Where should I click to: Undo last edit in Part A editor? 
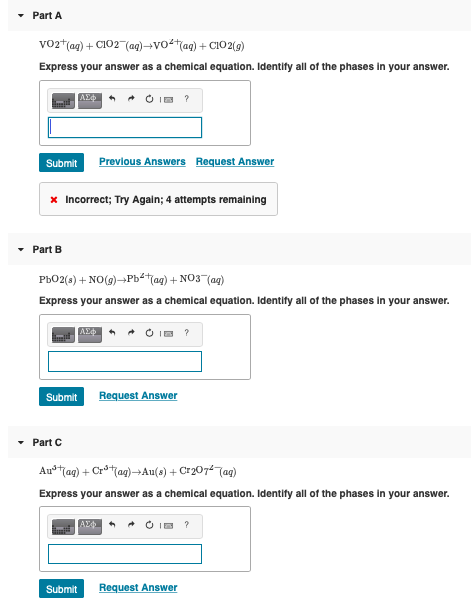click(112, 99)
